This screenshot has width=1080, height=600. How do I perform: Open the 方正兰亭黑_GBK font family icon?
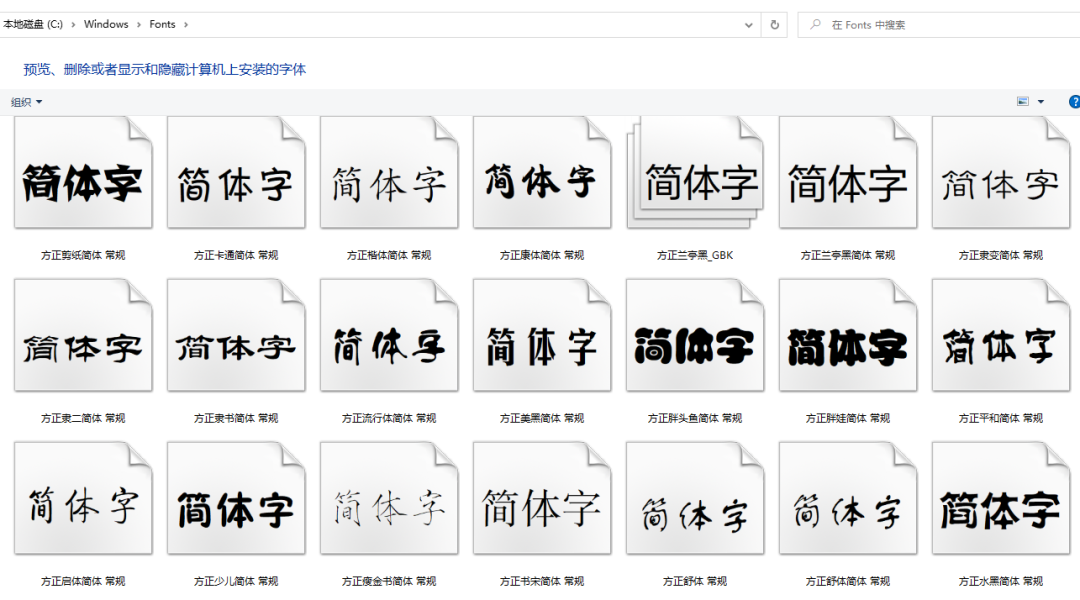[695, 172]
